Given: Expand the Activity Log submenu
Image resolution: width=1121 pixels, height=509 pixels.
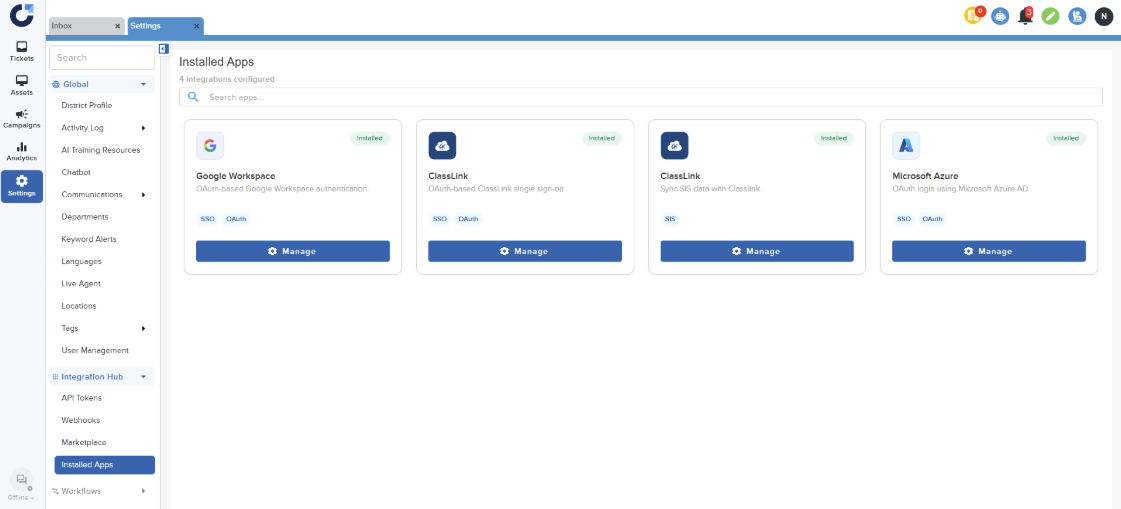Looking at the screenshot, I should point(143,128).
